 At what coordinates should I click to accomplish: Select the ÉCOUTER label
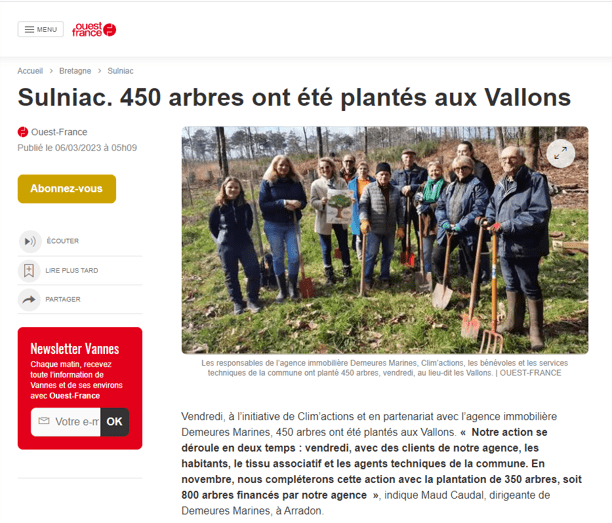pyautogui.click(x=63, y=241)
